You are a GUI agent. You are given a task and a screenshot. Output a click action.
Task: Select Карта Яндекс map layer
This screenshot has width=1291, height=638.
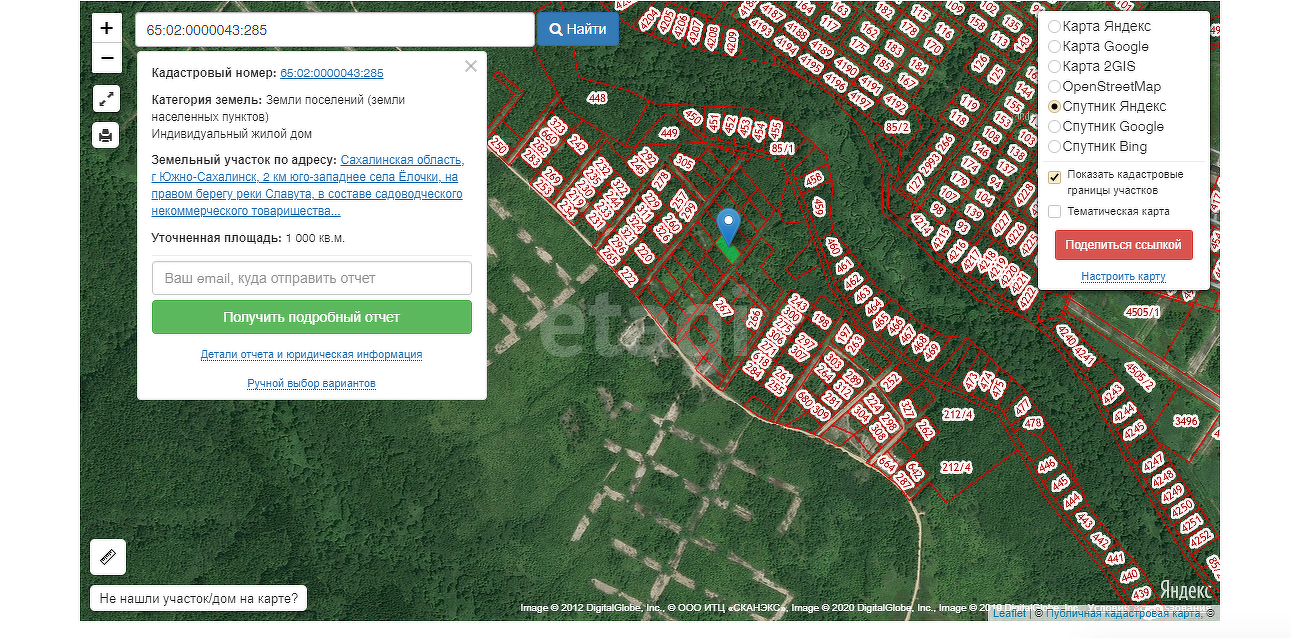pos(1054,27)
